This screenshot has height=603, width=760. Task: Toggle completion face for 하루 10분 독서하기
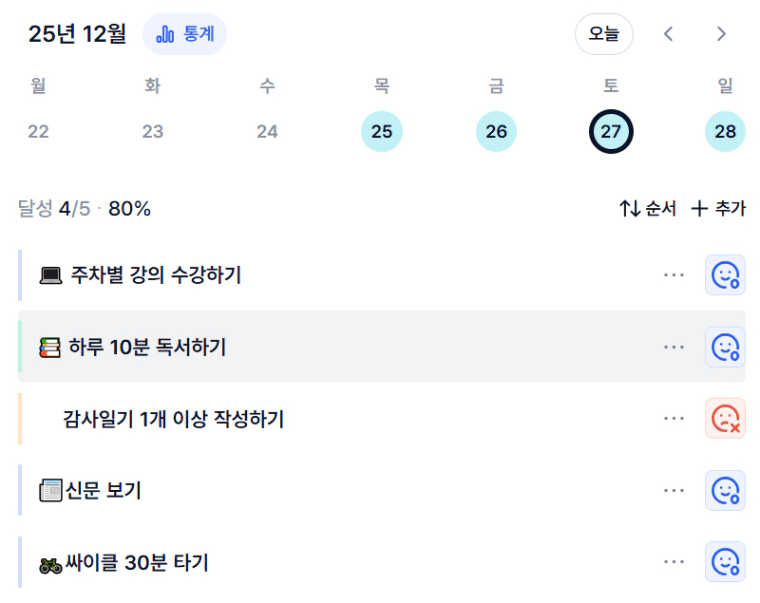[x=725, y=347]
